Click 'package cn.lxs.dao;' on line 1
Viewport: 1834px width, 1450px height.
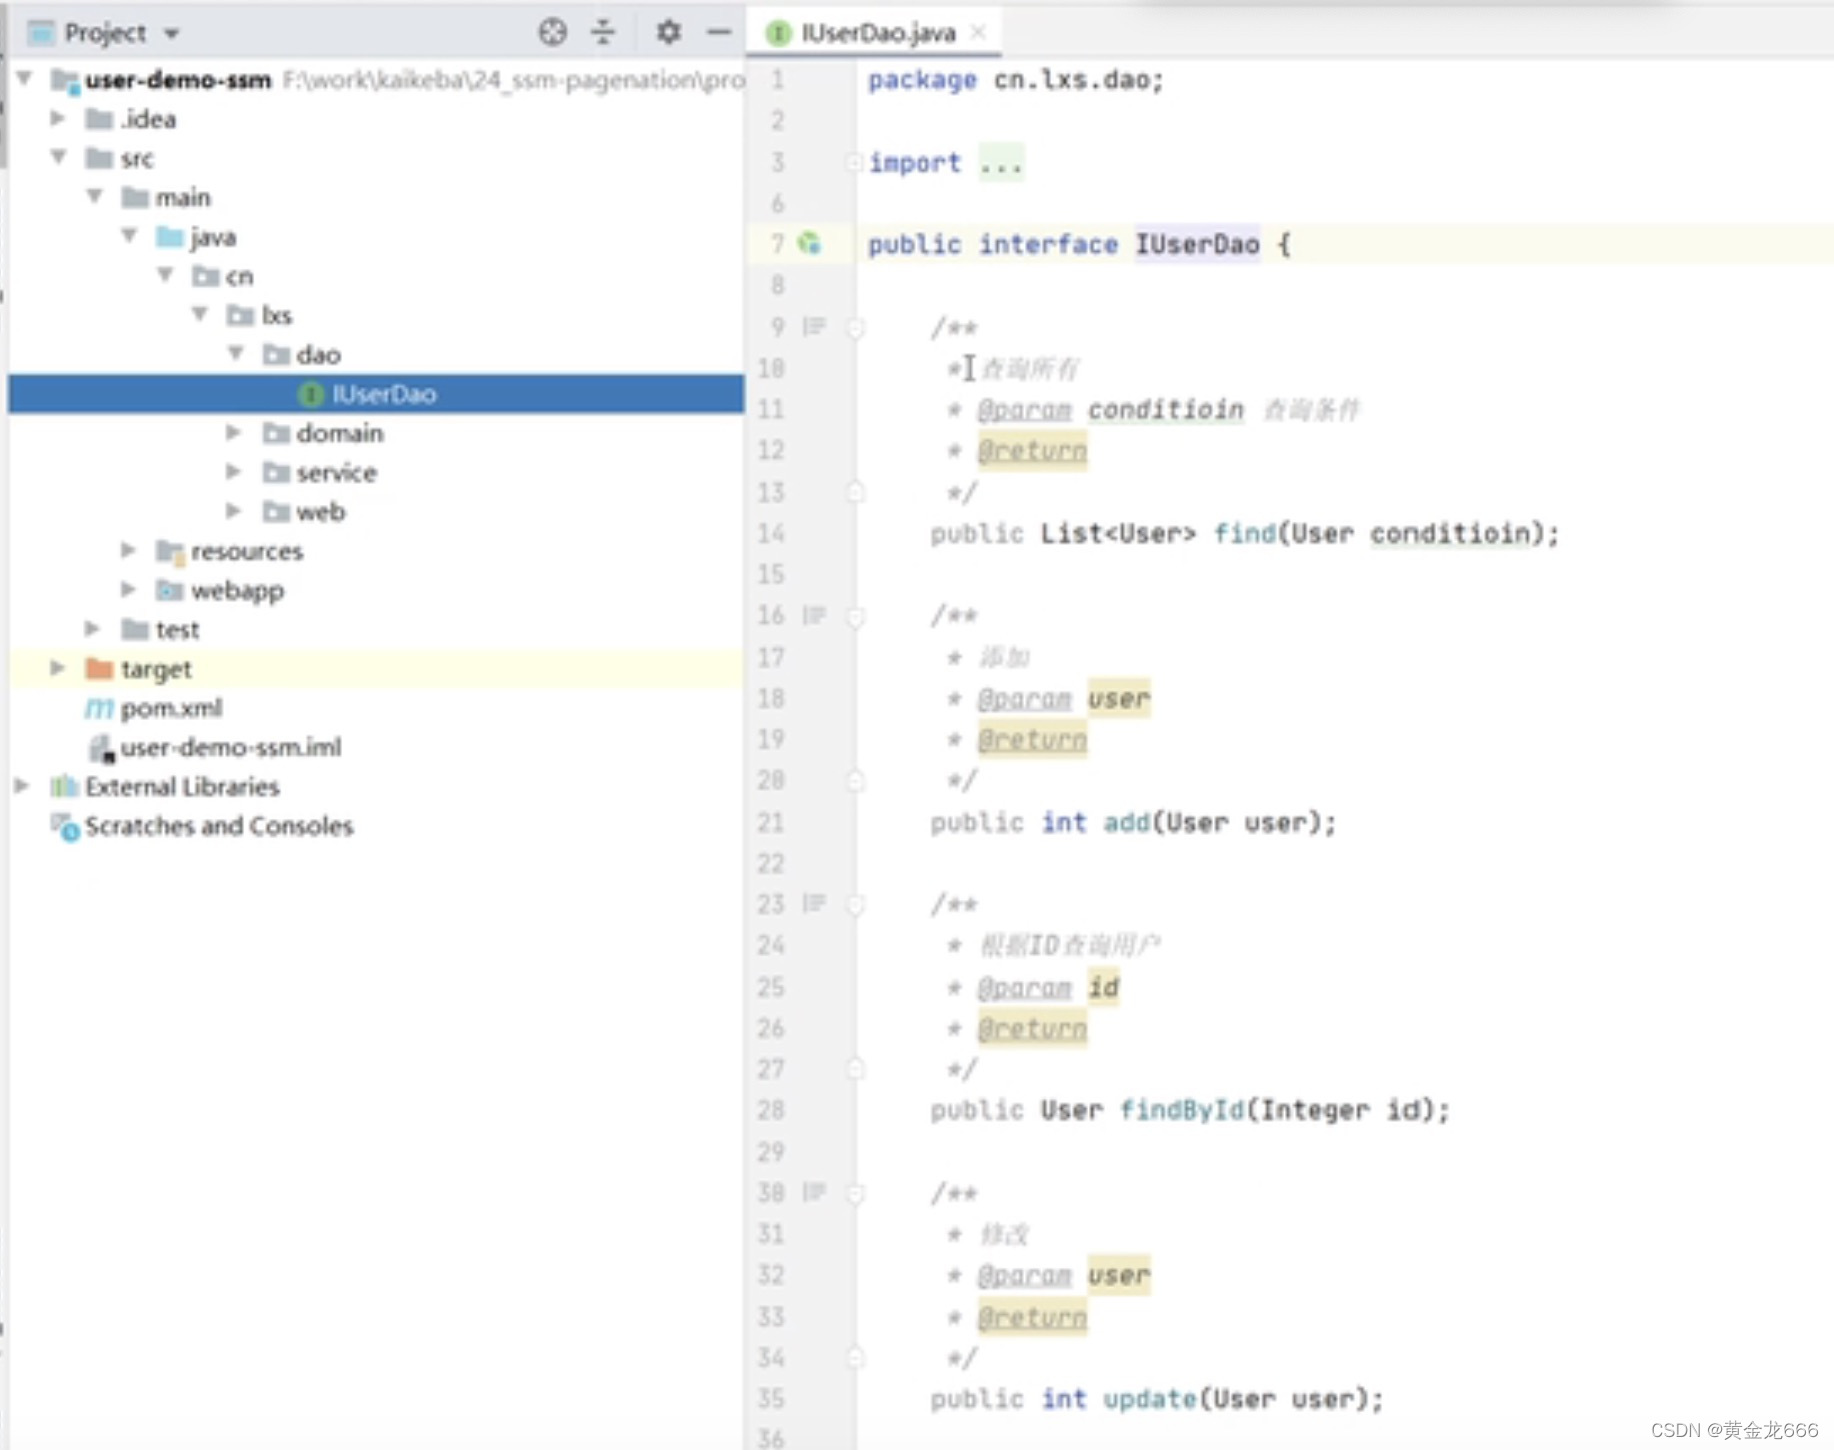(x=1016, y=80)
